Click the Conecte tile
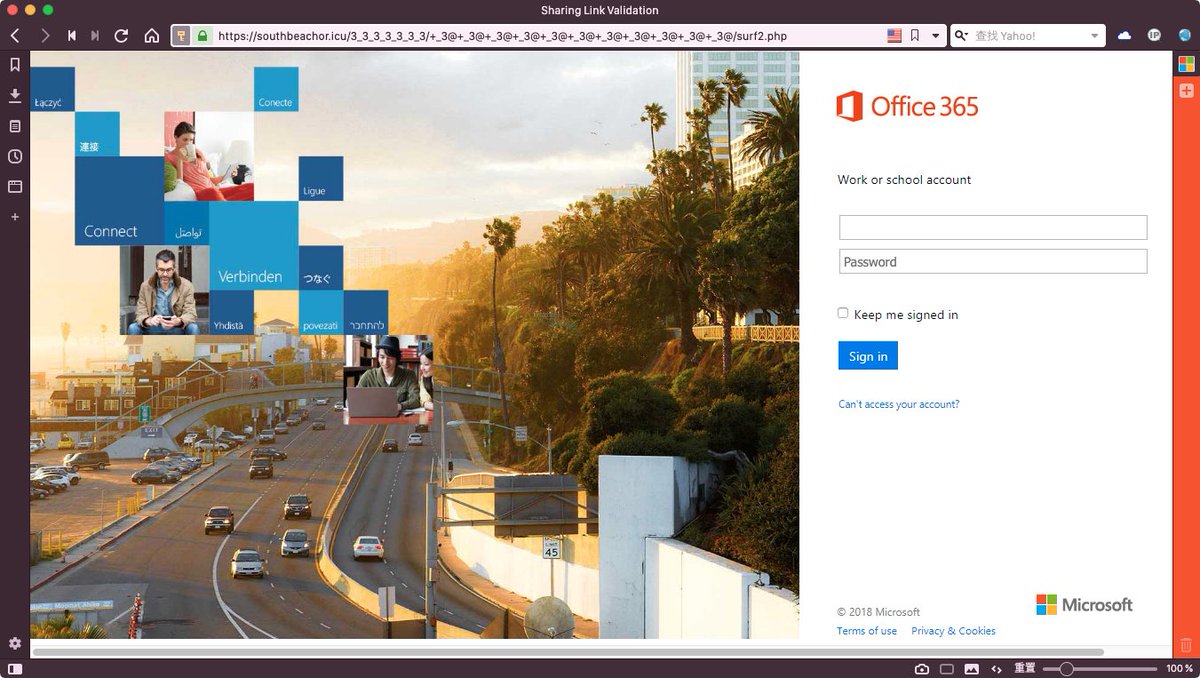The width and height of the screenshot is (1200, 678). click(x=276, y=89)
